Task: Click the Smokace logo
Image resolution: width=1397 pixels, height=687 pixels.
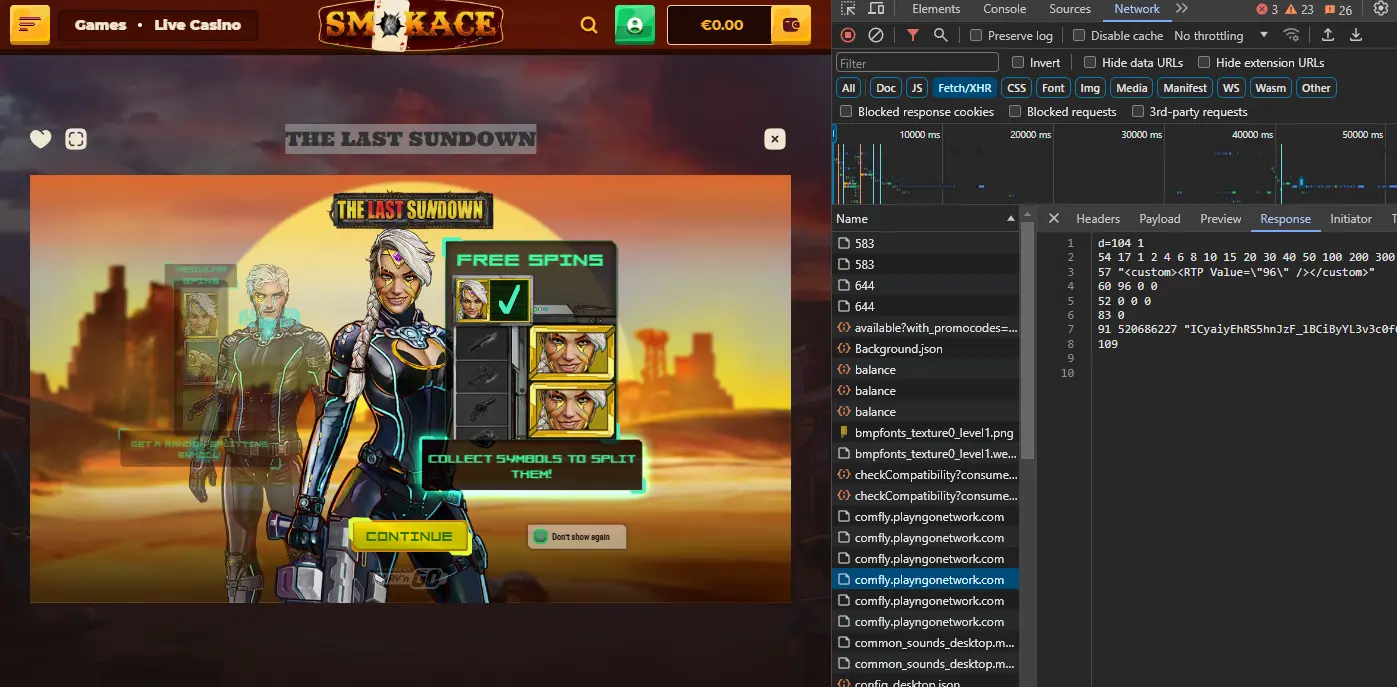Action: tap(411, 25)
